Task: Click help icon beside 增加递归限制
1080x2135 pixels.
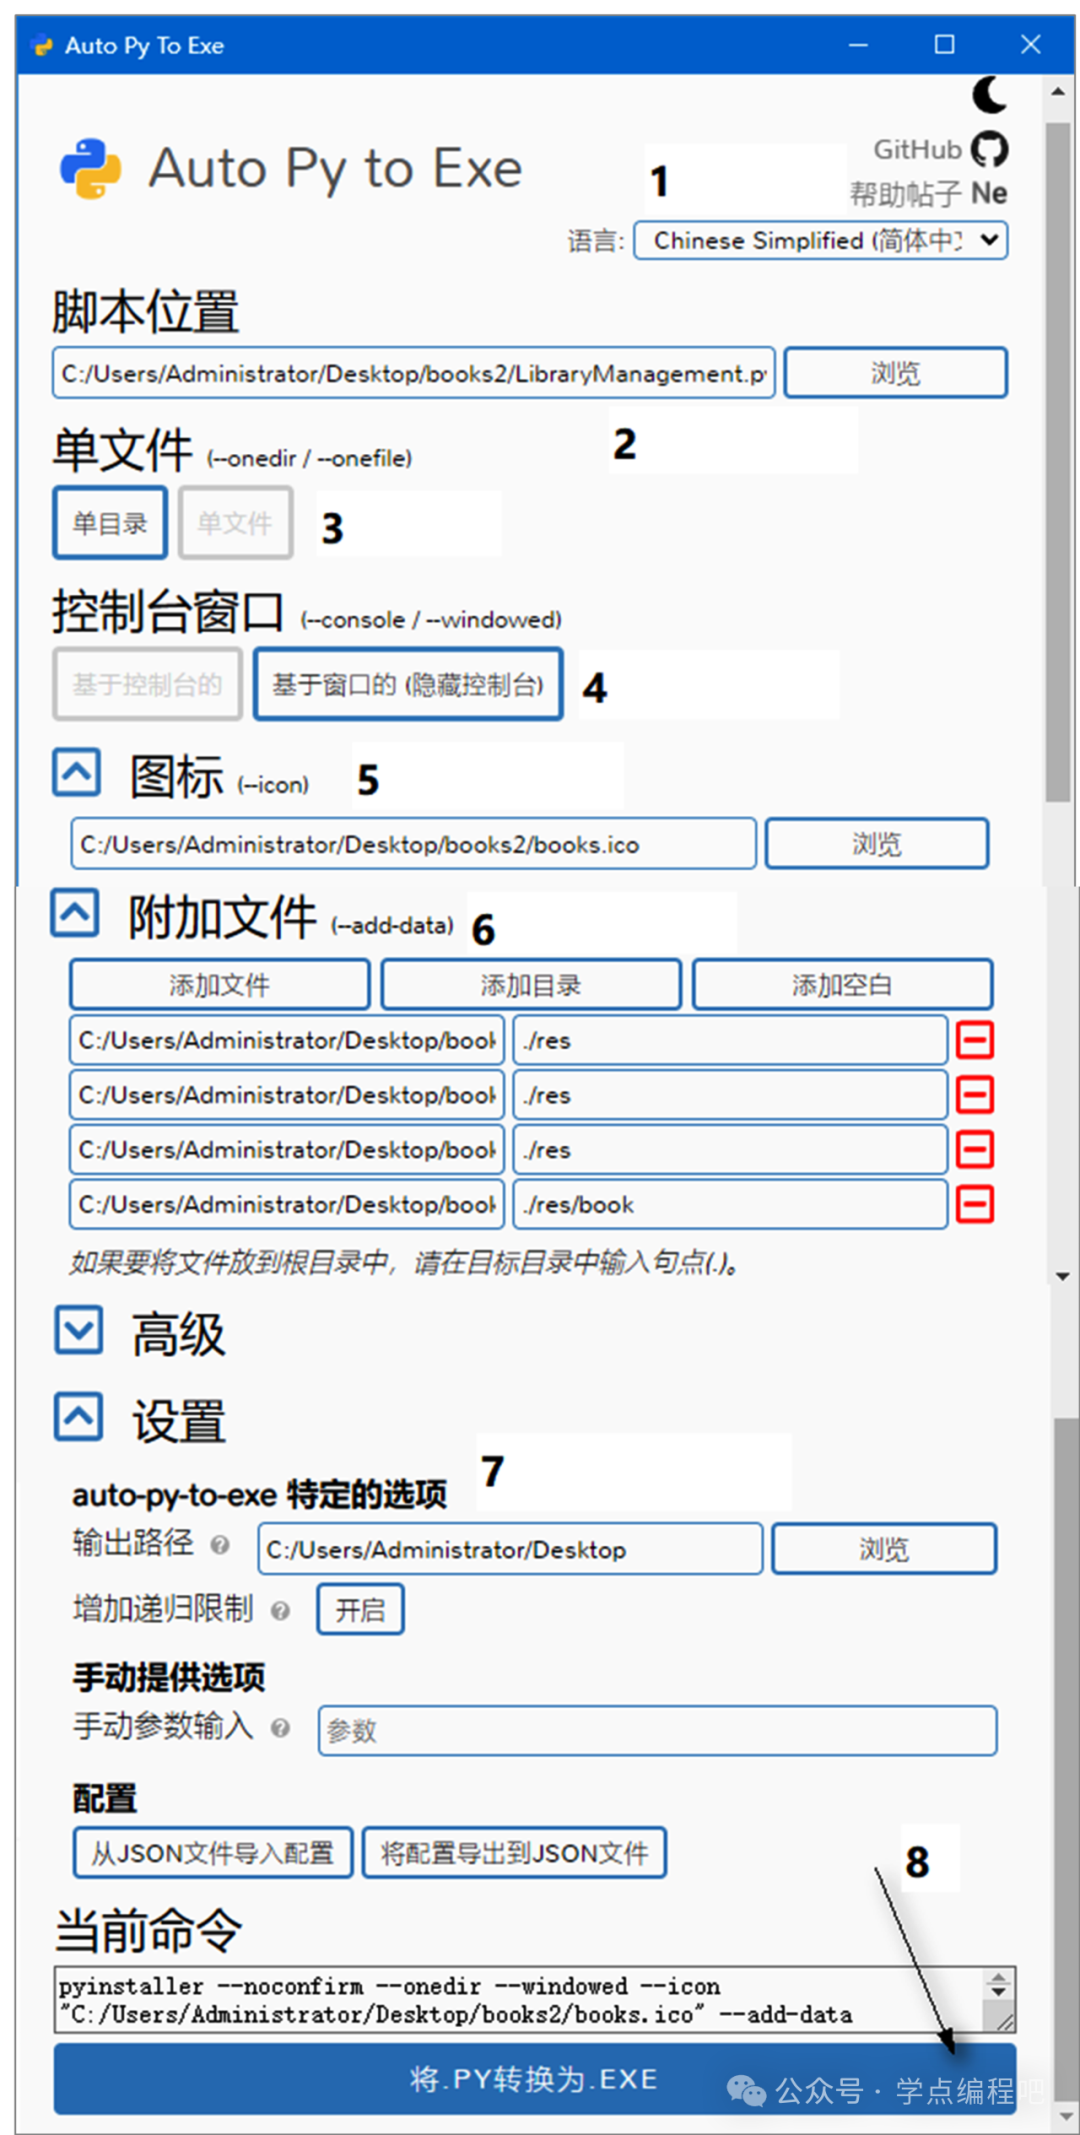Action: pyautogui.click(x=281, y=1611)
